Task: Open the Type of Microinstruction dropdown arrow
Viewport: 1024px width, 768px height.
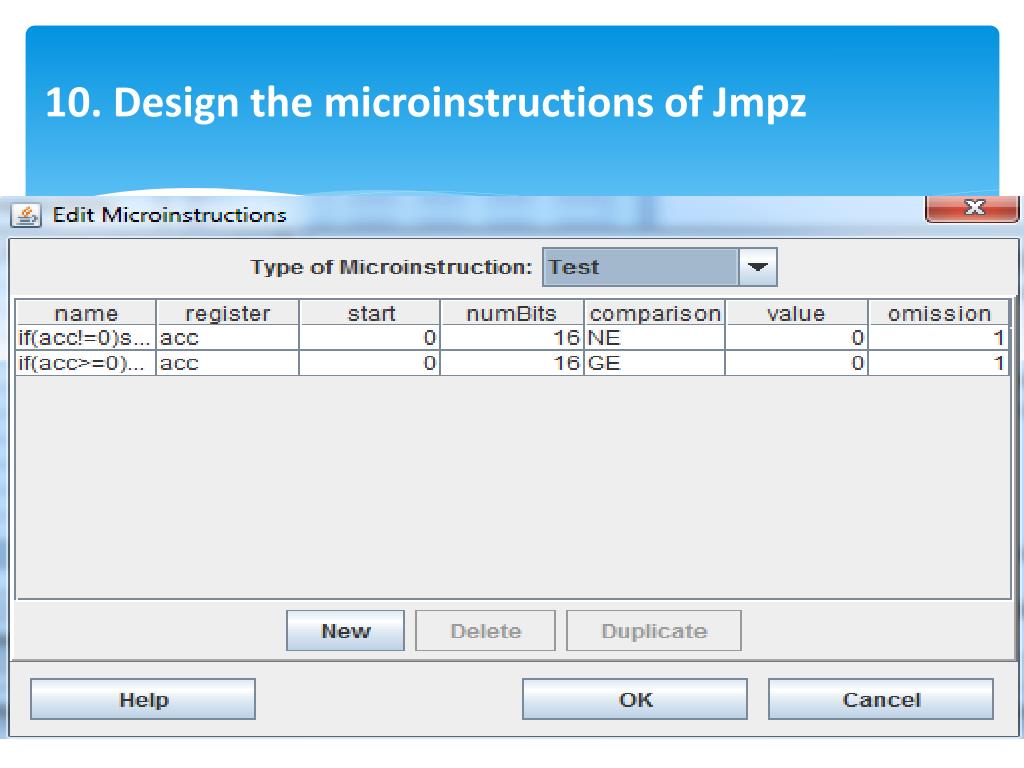Action: click(758, 267)
